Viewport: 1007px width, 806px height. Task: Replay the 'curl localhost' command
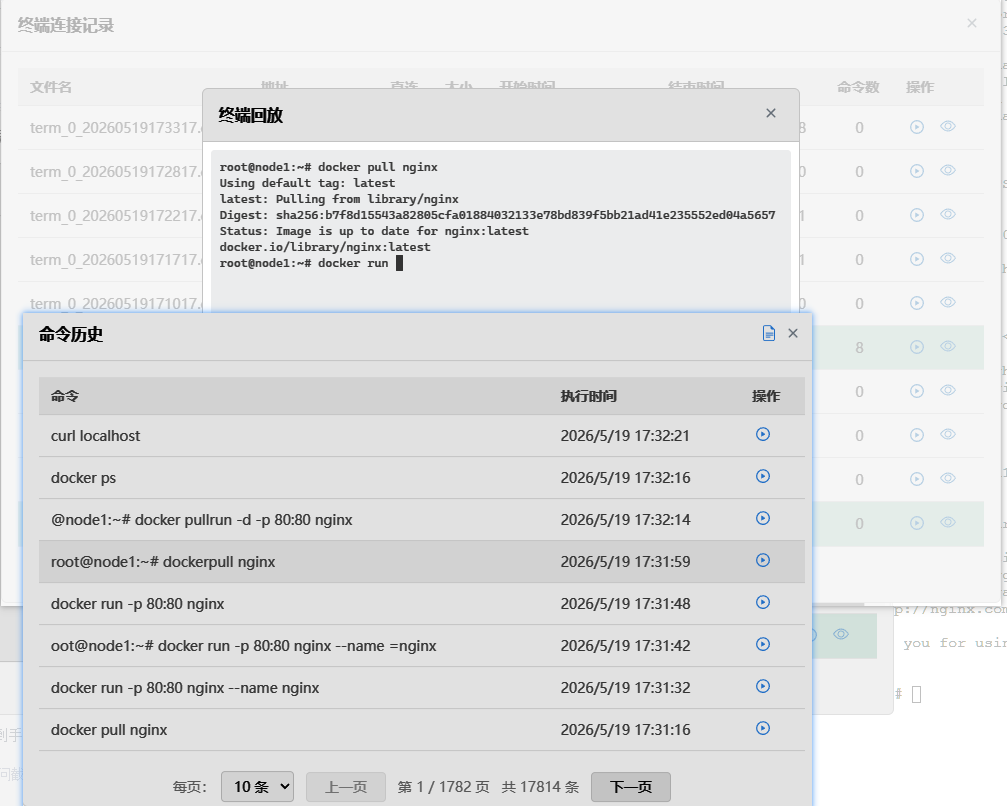click(762, 435)
